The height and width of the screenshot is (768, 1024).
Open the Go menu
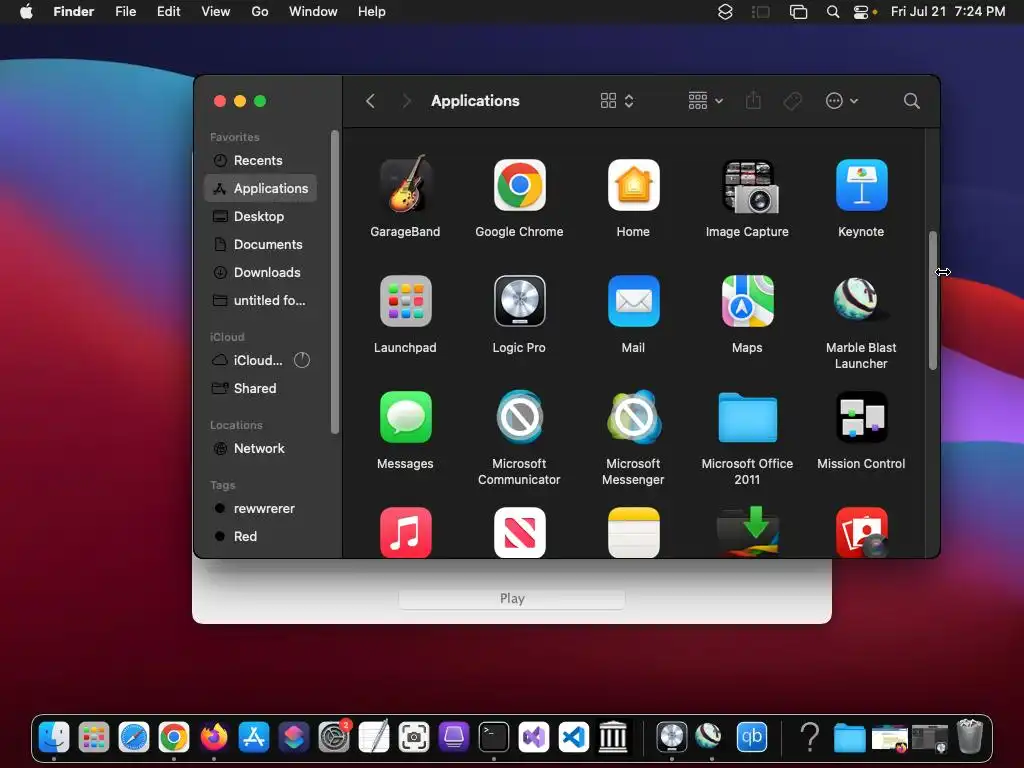pos(260,12)
